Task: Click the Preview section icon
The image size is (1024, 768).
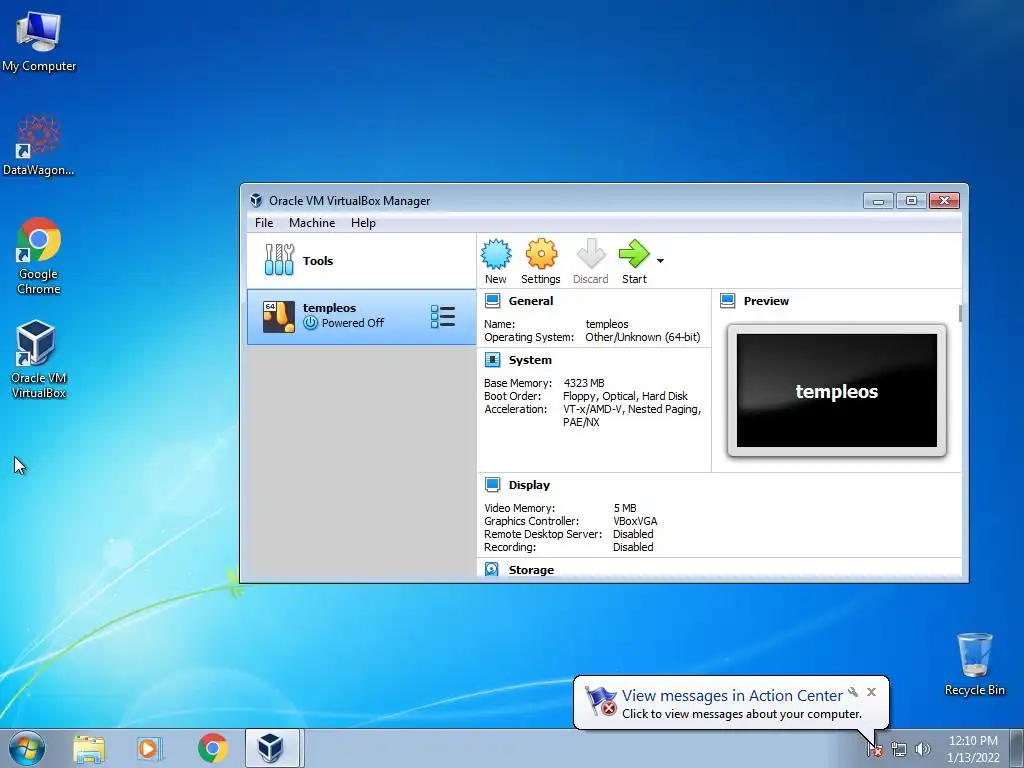Action: tap(728, 301)
